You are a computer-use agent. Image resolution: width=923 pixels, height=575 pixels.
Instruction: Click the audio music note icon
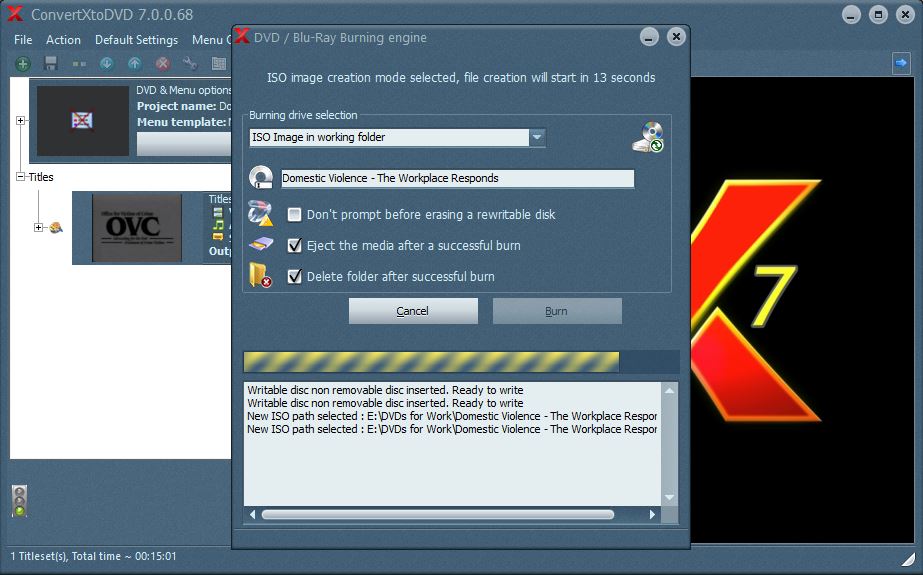coord(218,225)
